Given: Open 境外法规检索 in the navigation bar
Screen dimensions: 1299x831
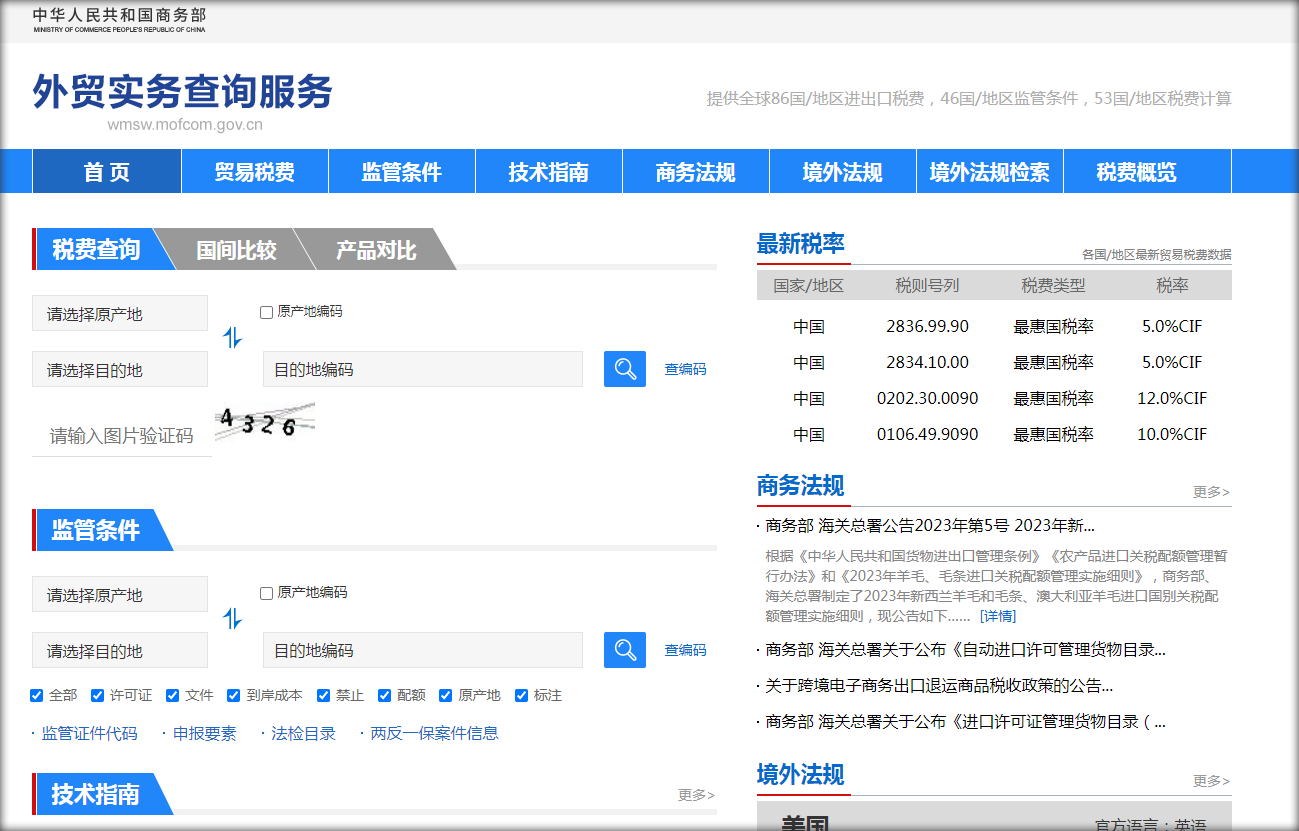Looking at the screenshot, I should click(x=990, y=171).
